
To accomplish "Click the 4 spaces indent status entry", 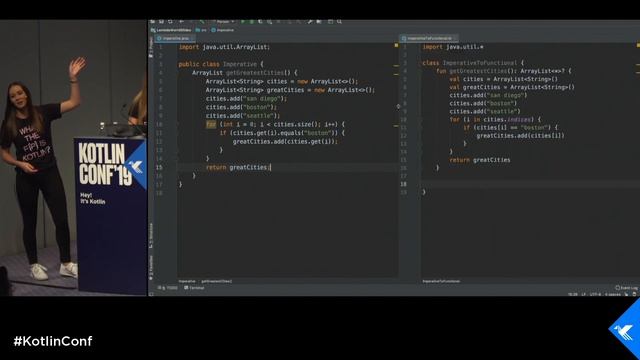I will pos(613,294).
